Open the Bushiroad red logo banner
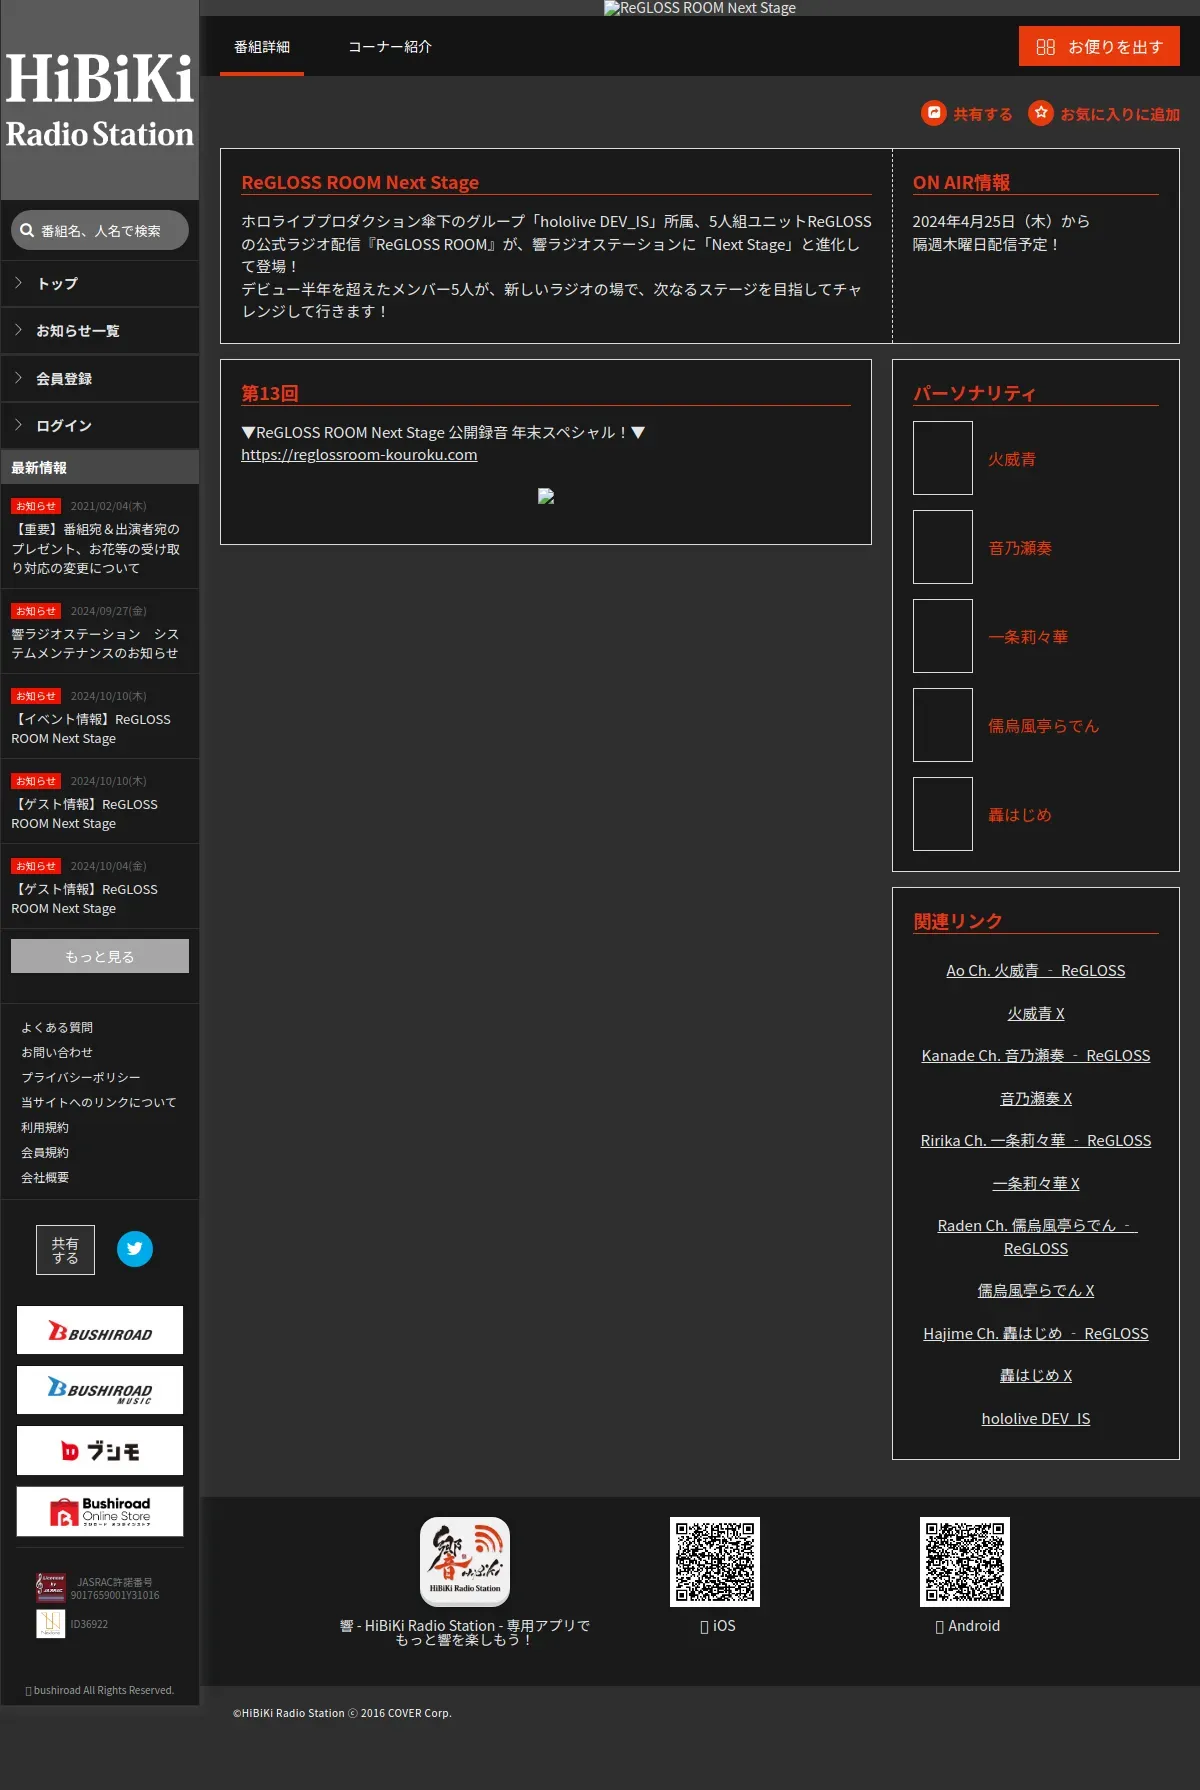Viewport: 1200px width, 1790px height. (100, 1330)
